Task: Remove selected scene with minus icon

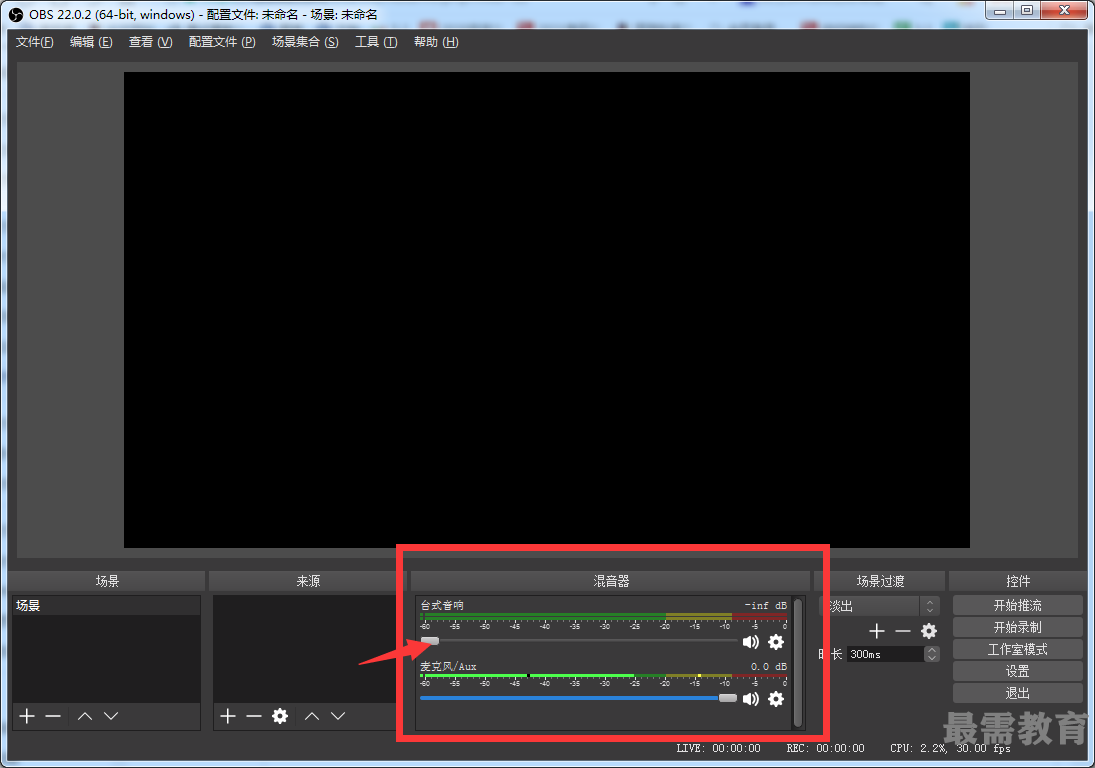Action: coord(53,716)
